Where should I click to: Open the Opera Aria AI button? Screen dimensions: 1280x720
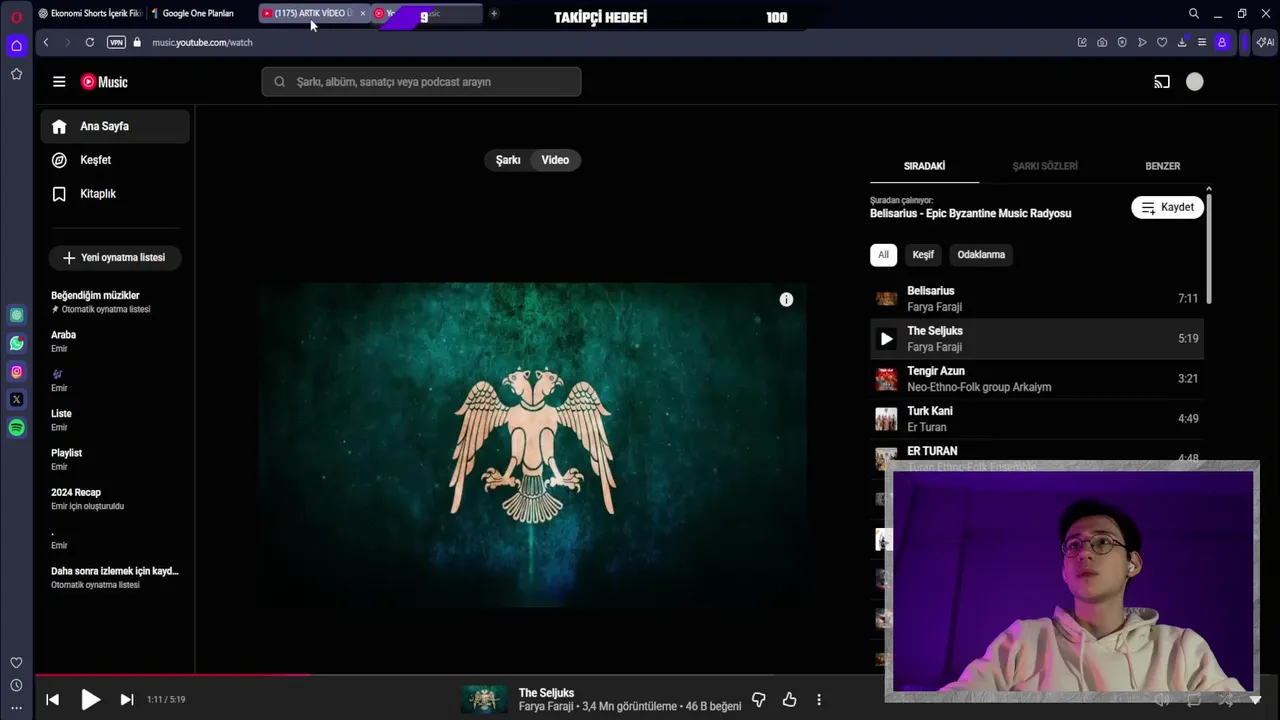[1265, 42]
